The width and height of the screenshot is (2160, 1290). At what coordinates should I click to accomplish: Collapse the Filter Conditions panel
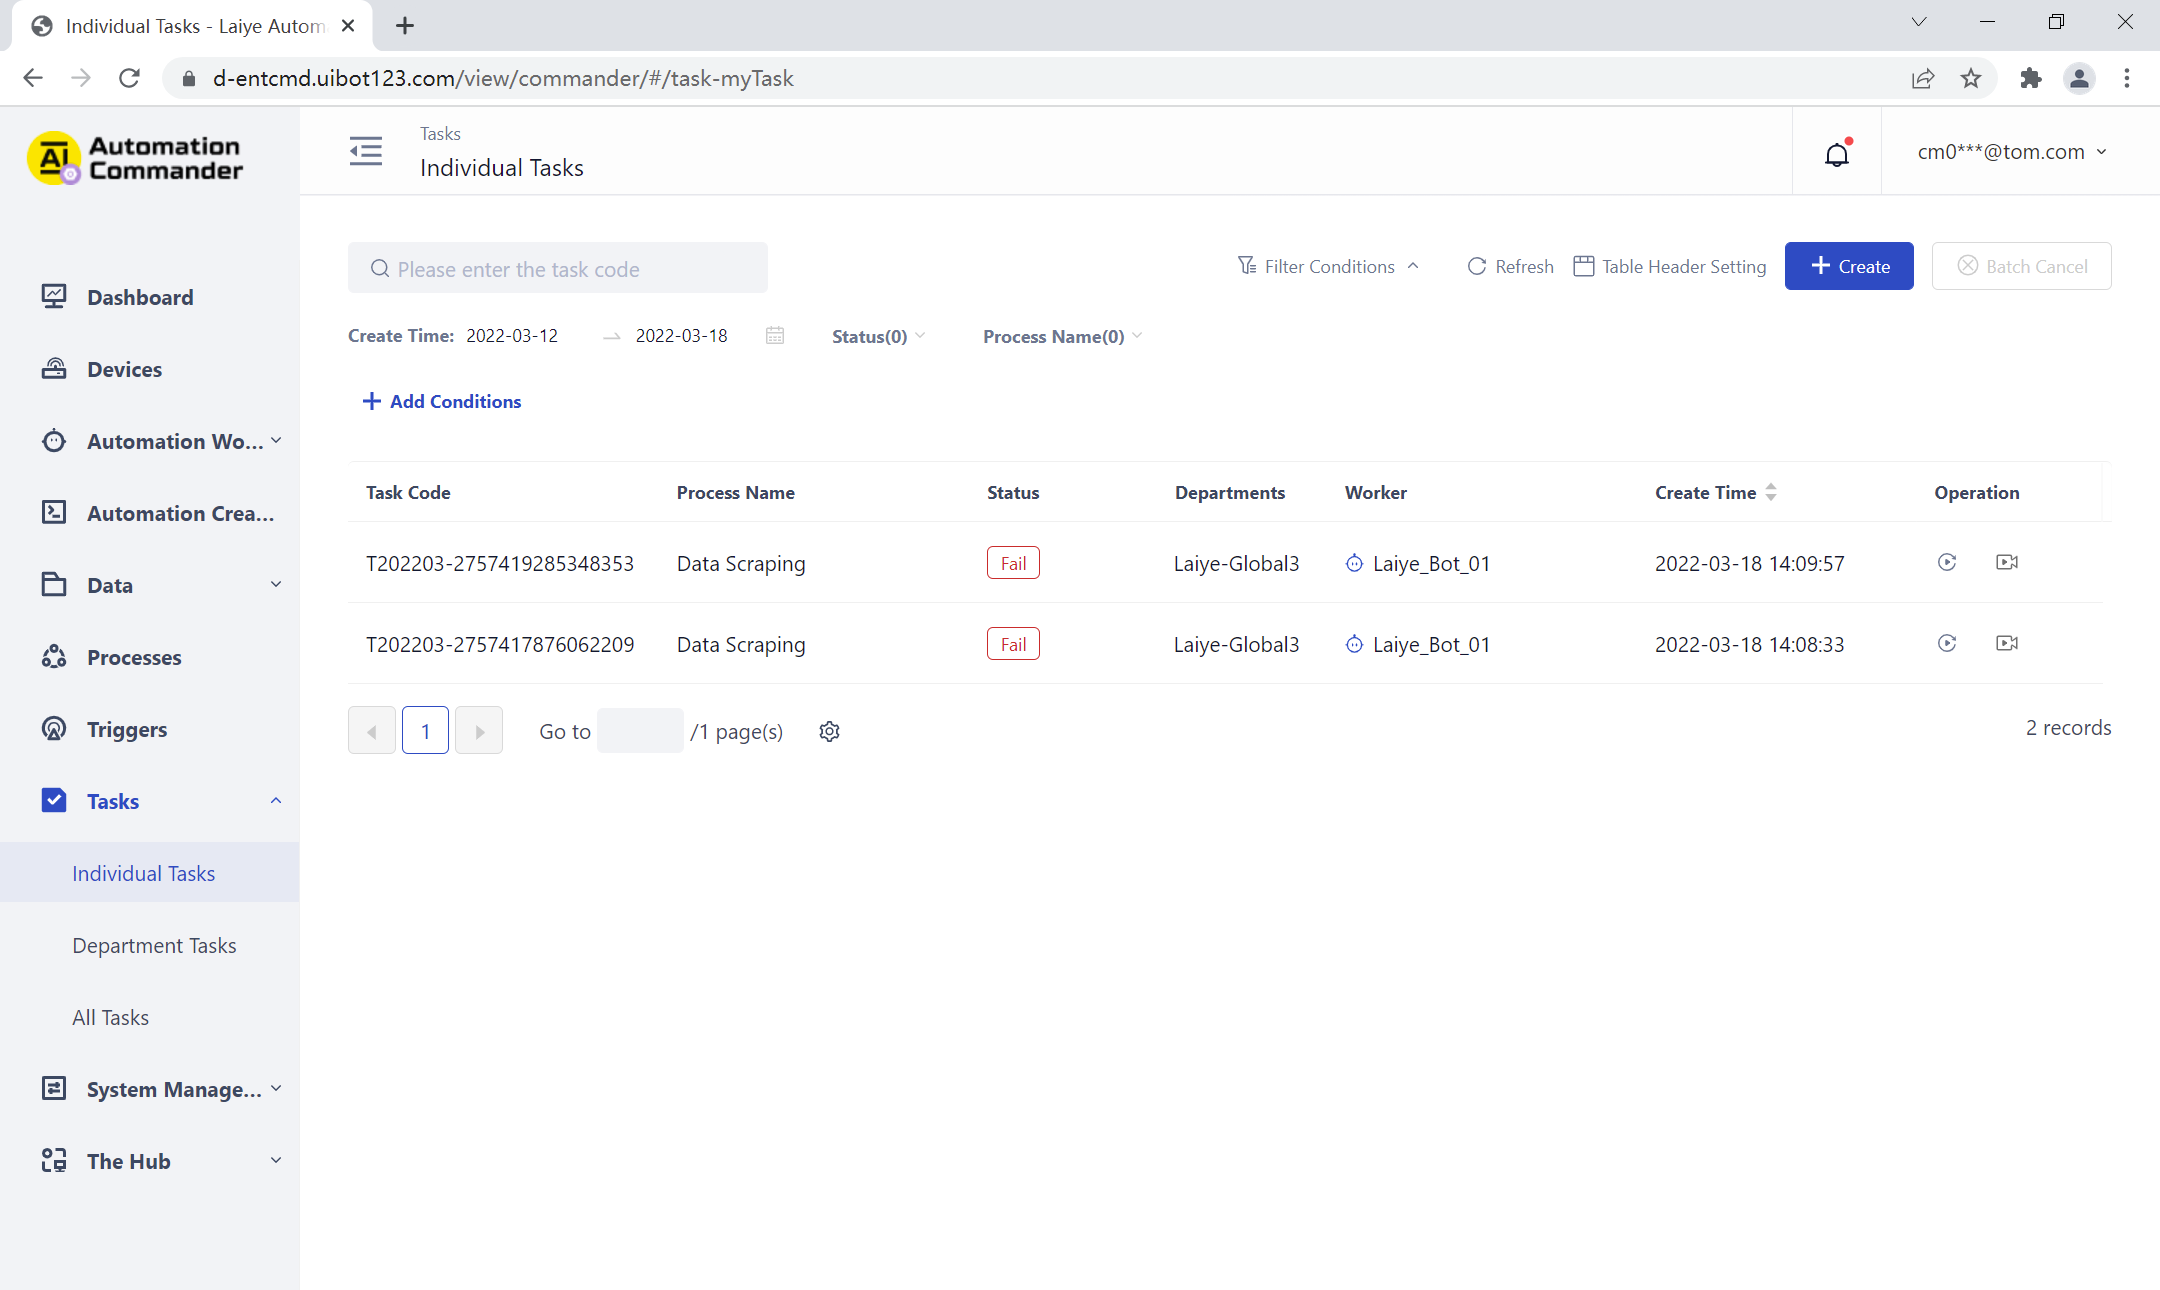[x=1329, y=266]
